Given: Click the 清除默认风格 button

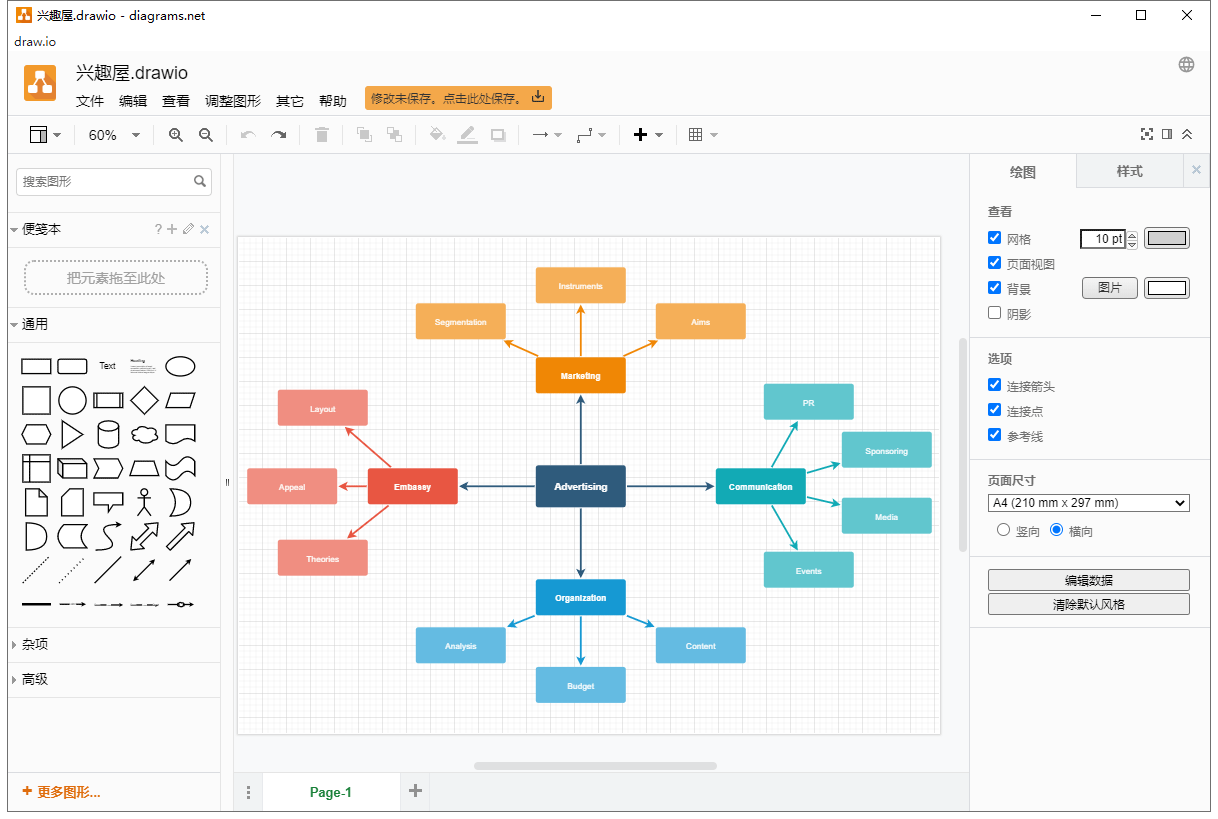Looking at the screenshot, I should 1088,604.
